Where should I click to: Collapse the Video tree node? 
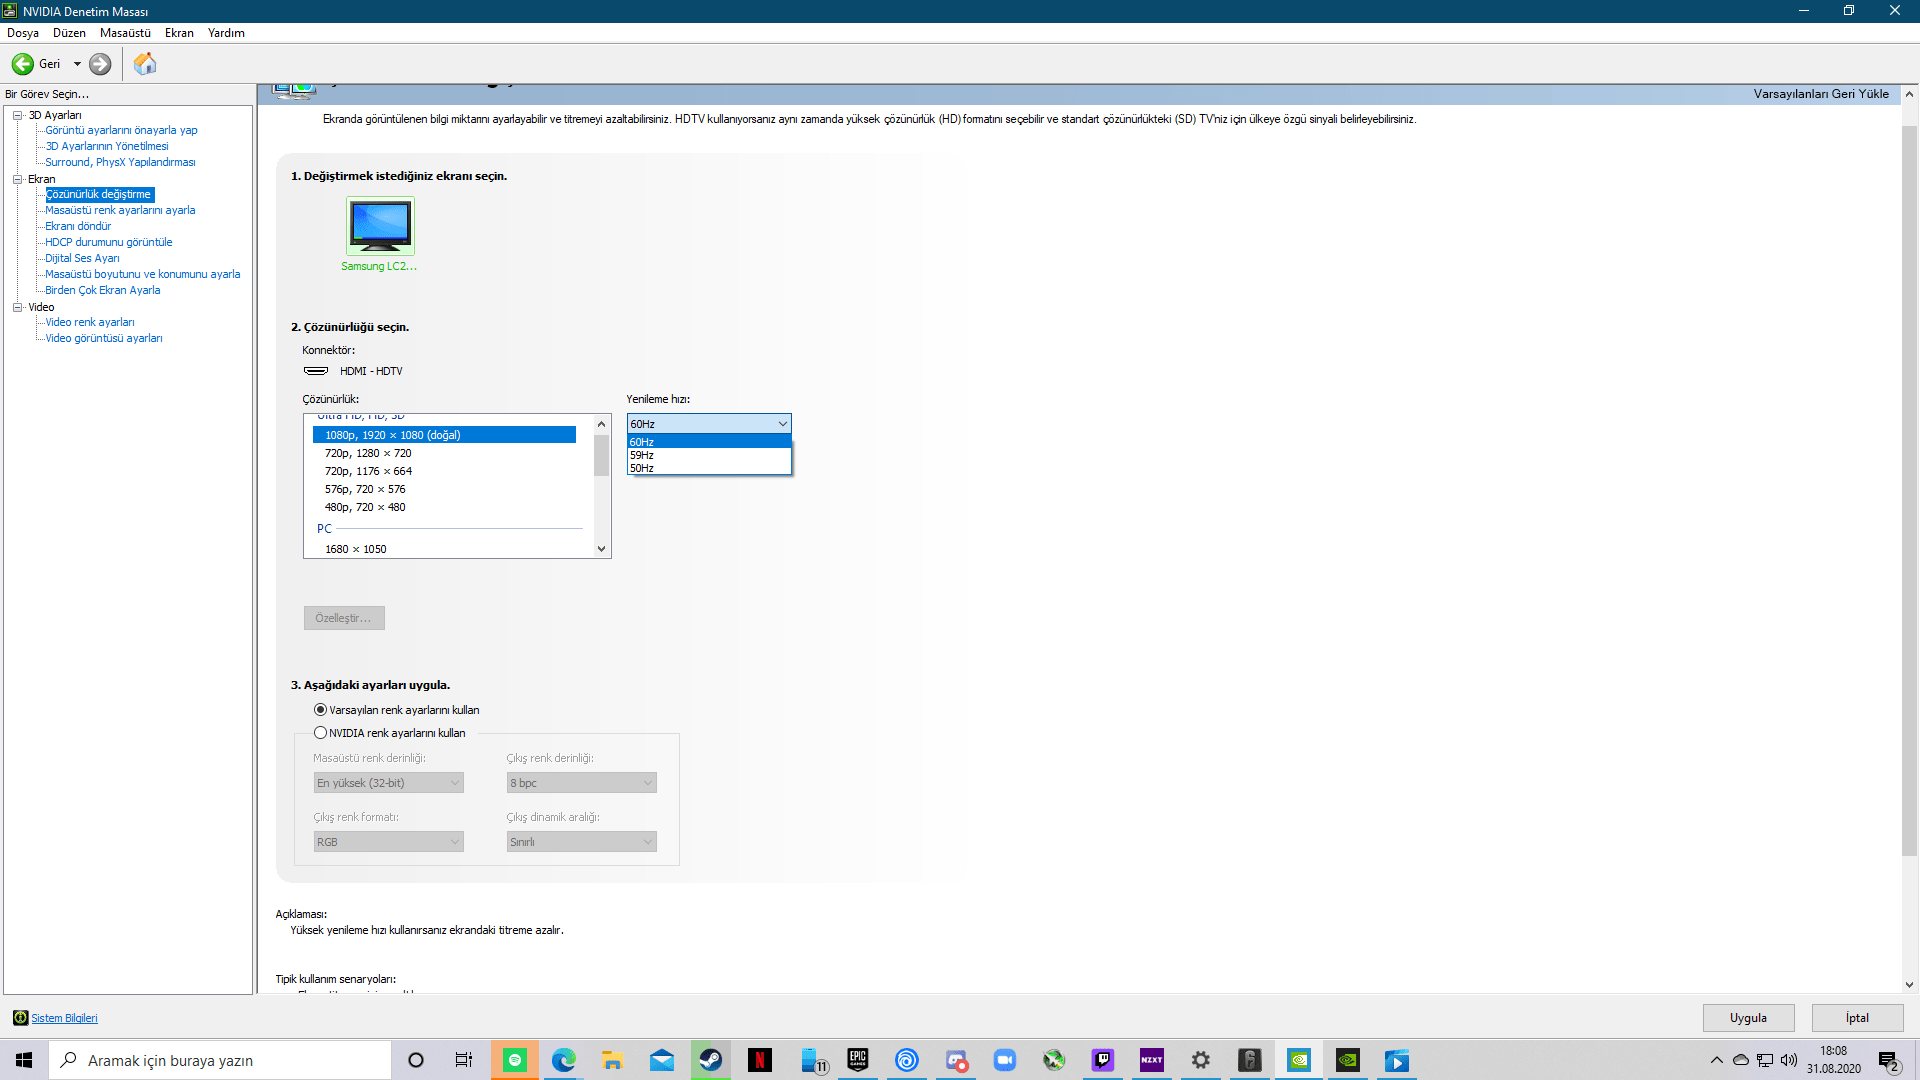(x=17, y=307)
